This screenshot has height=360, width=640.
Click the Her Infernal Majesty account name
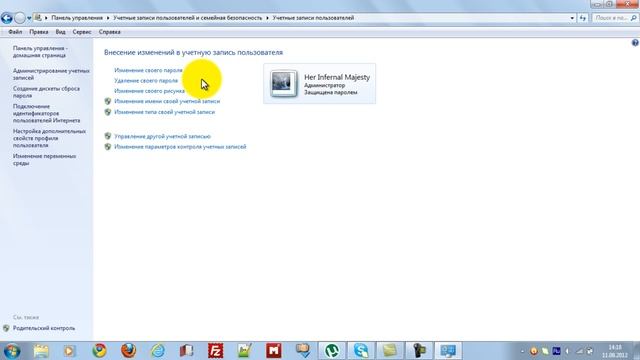click(x=337, y=77)
